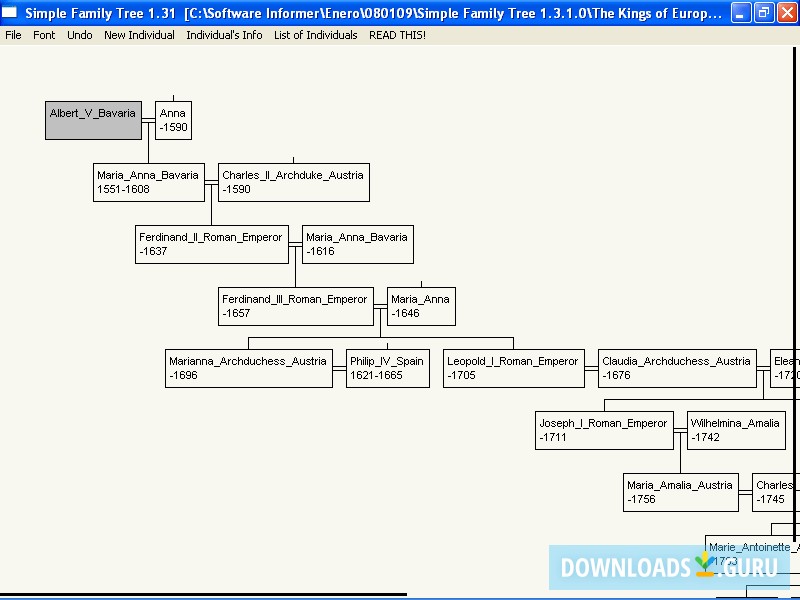800x600 pixels.
Task: Open the File menu
Action: [x=13, y=34]
